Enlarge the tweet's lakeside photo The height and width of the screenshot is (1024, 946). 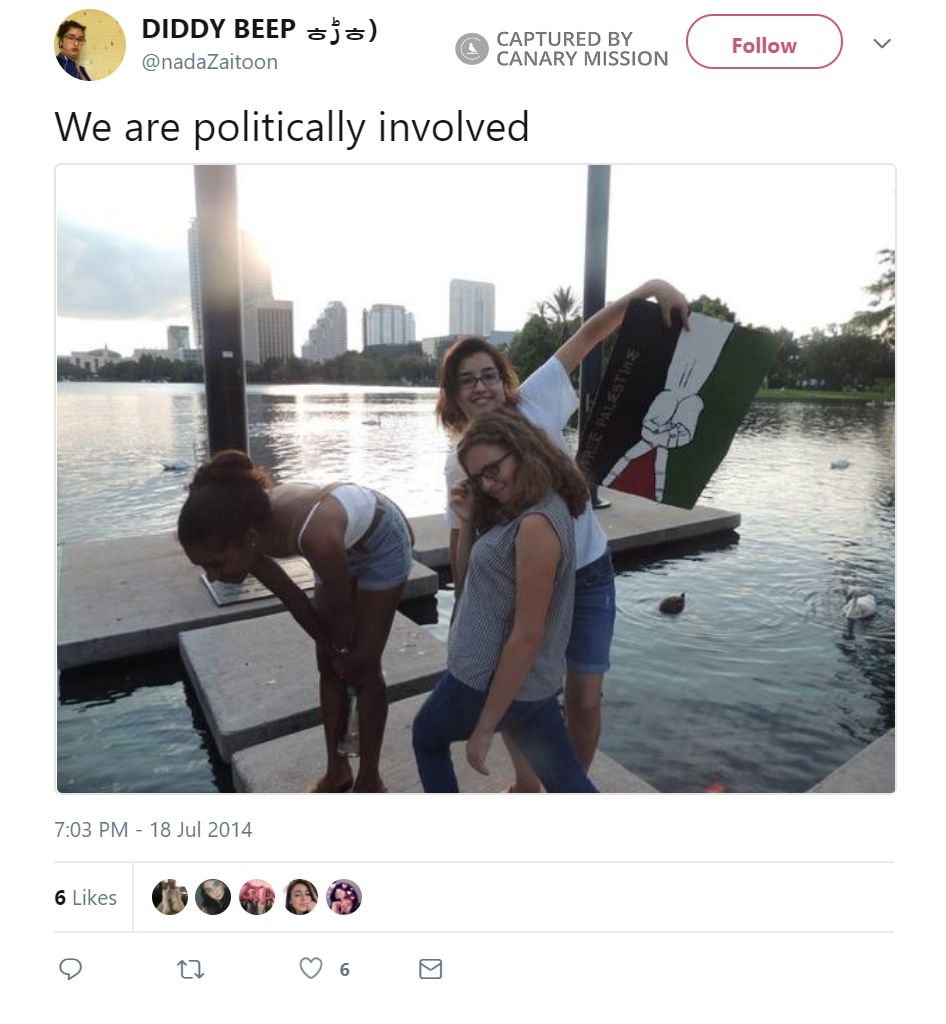pos(475,478)
